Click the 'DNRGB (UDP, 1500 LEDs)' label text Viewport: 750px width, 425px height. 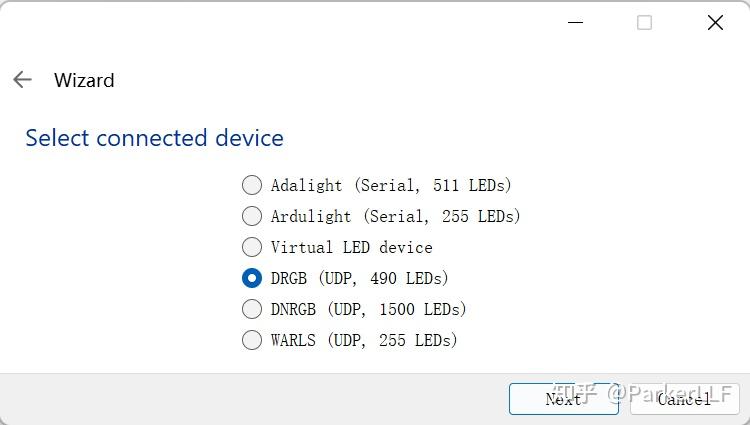368,309
